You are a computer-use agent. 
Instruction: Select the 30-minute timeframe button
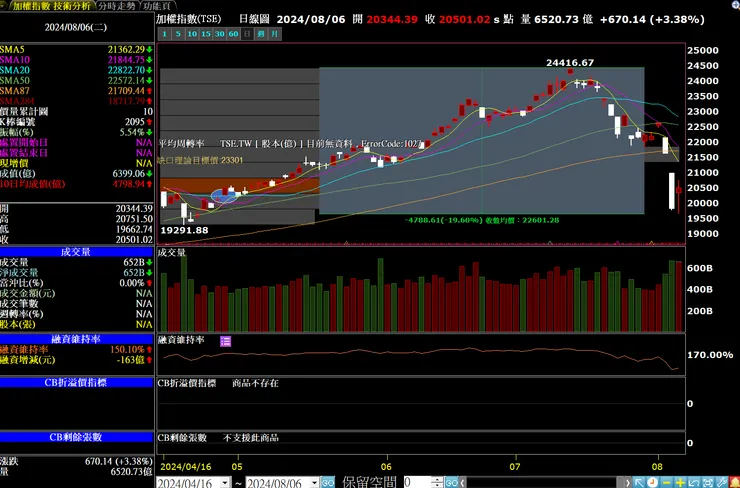click(x=219, y=34)
